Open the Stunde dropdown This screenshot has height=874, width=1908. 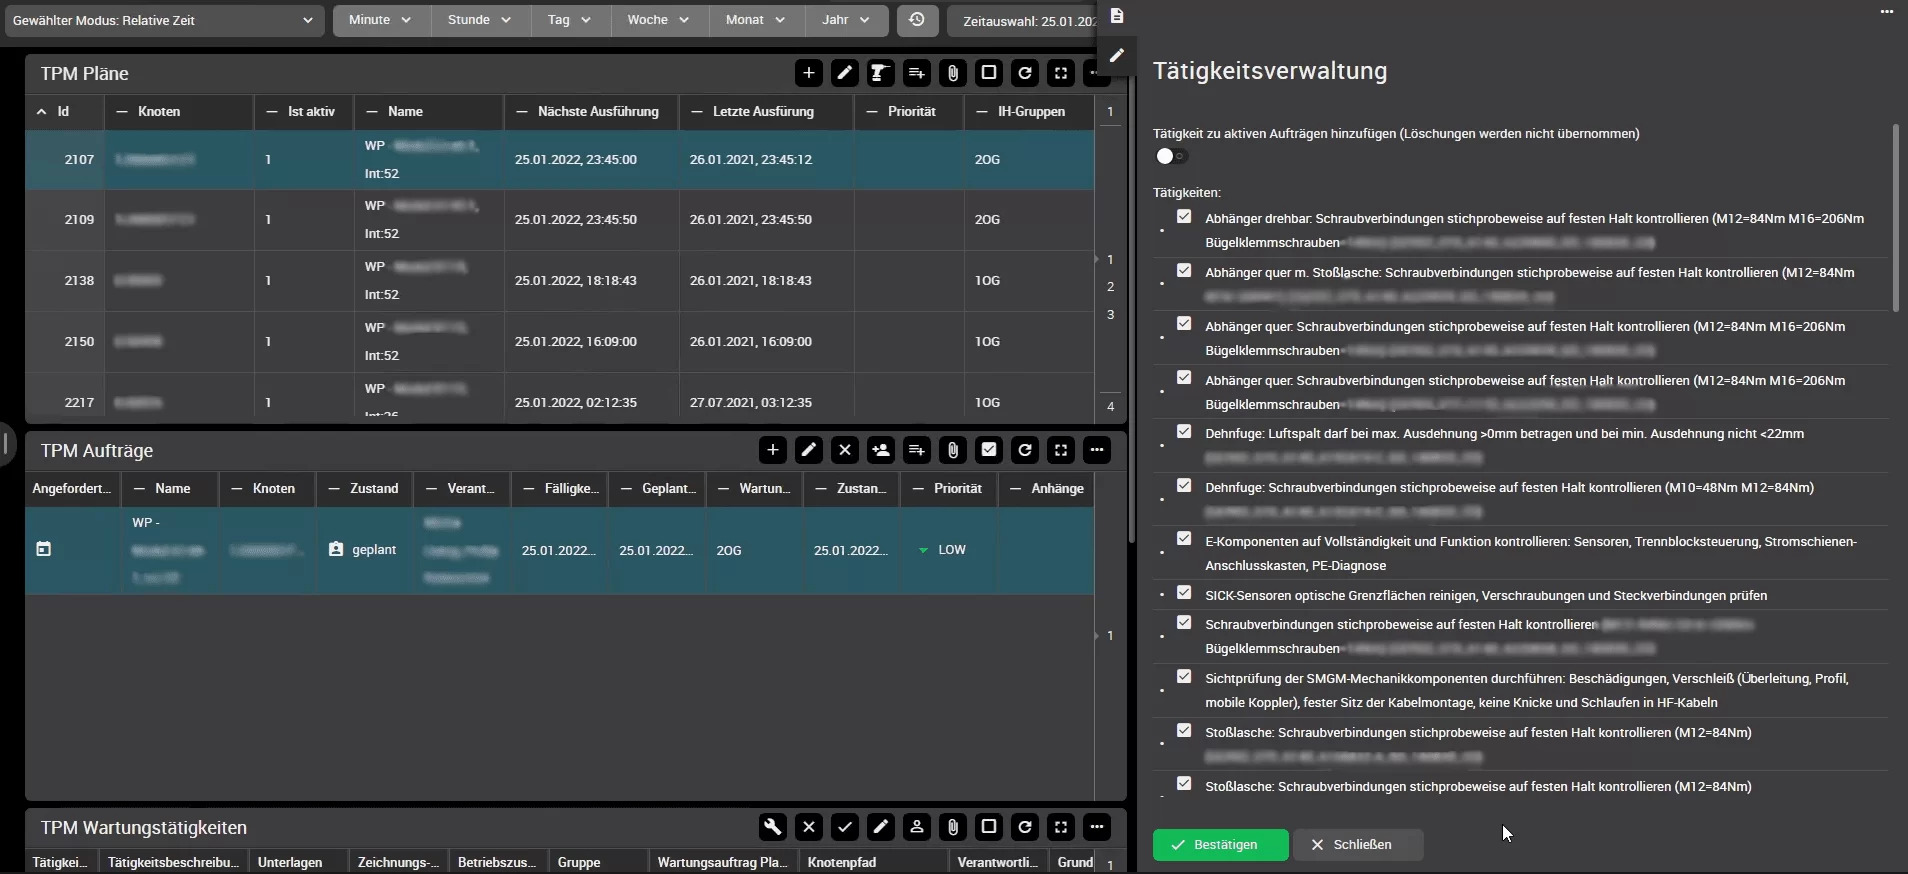[480, 20]
